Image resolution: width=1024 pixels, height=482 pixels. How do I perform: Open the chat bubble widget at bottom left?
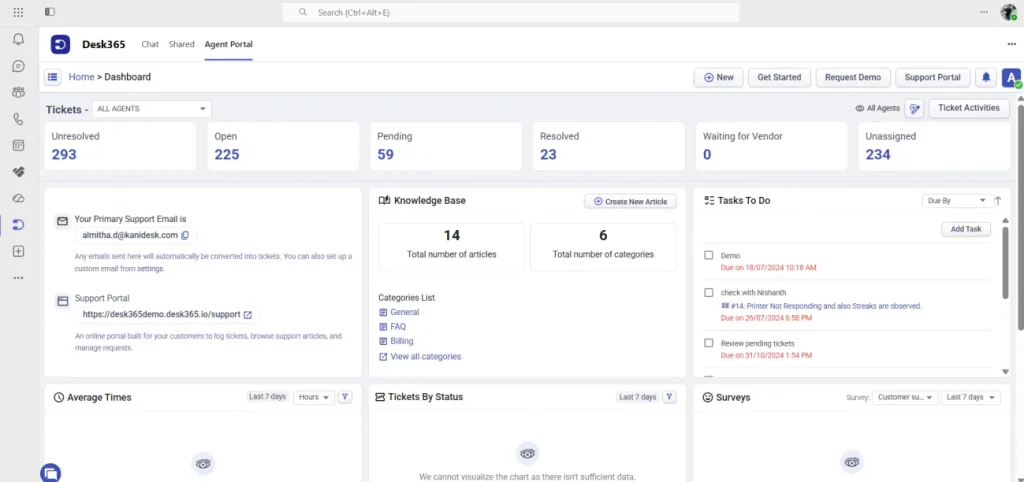(50, 472)
